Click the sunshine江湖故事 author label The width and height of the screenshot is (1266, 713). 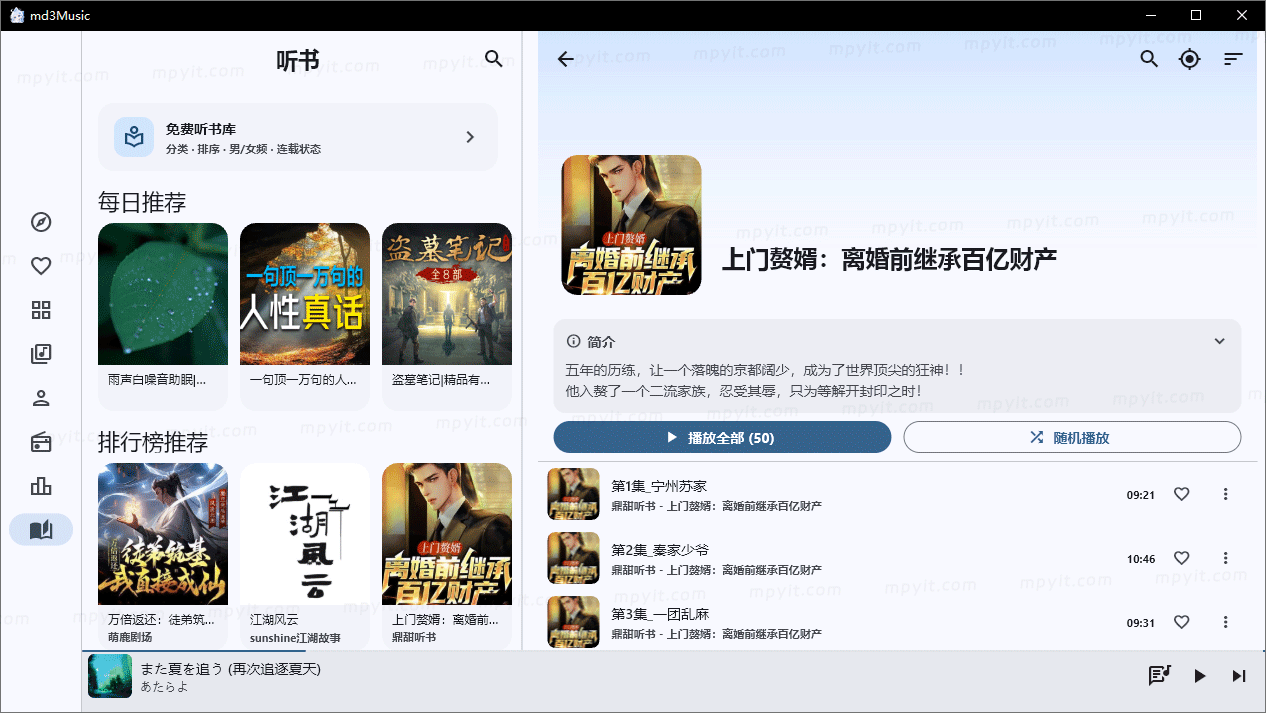pyautogui.click(x=295, y=637)
